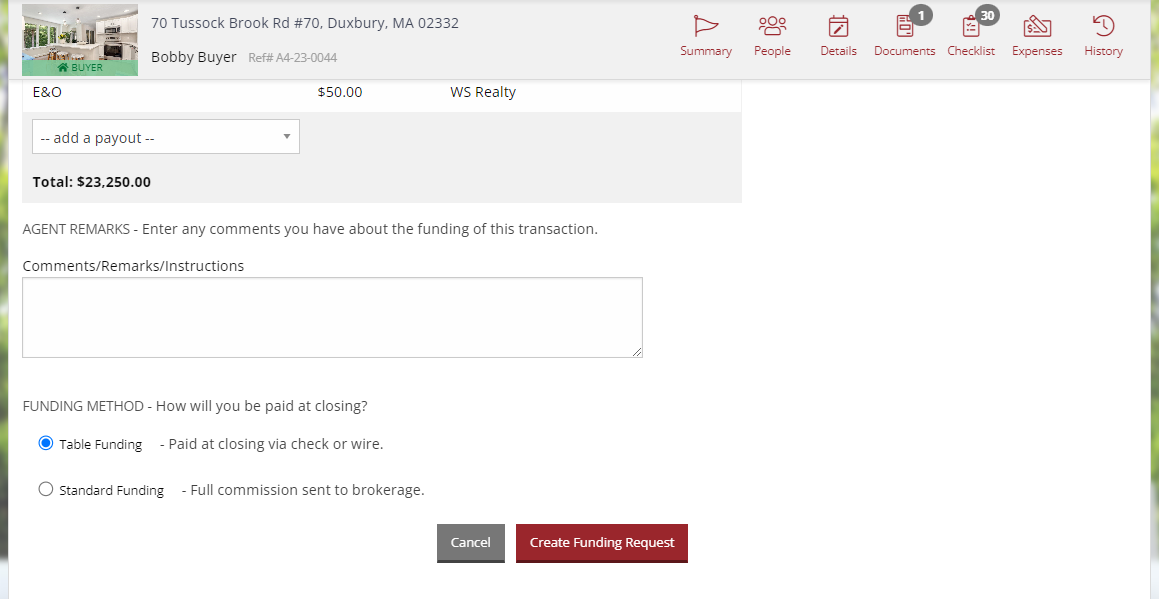View the Checklist with 30 items

pyautogui.click(x=970, y=35)
